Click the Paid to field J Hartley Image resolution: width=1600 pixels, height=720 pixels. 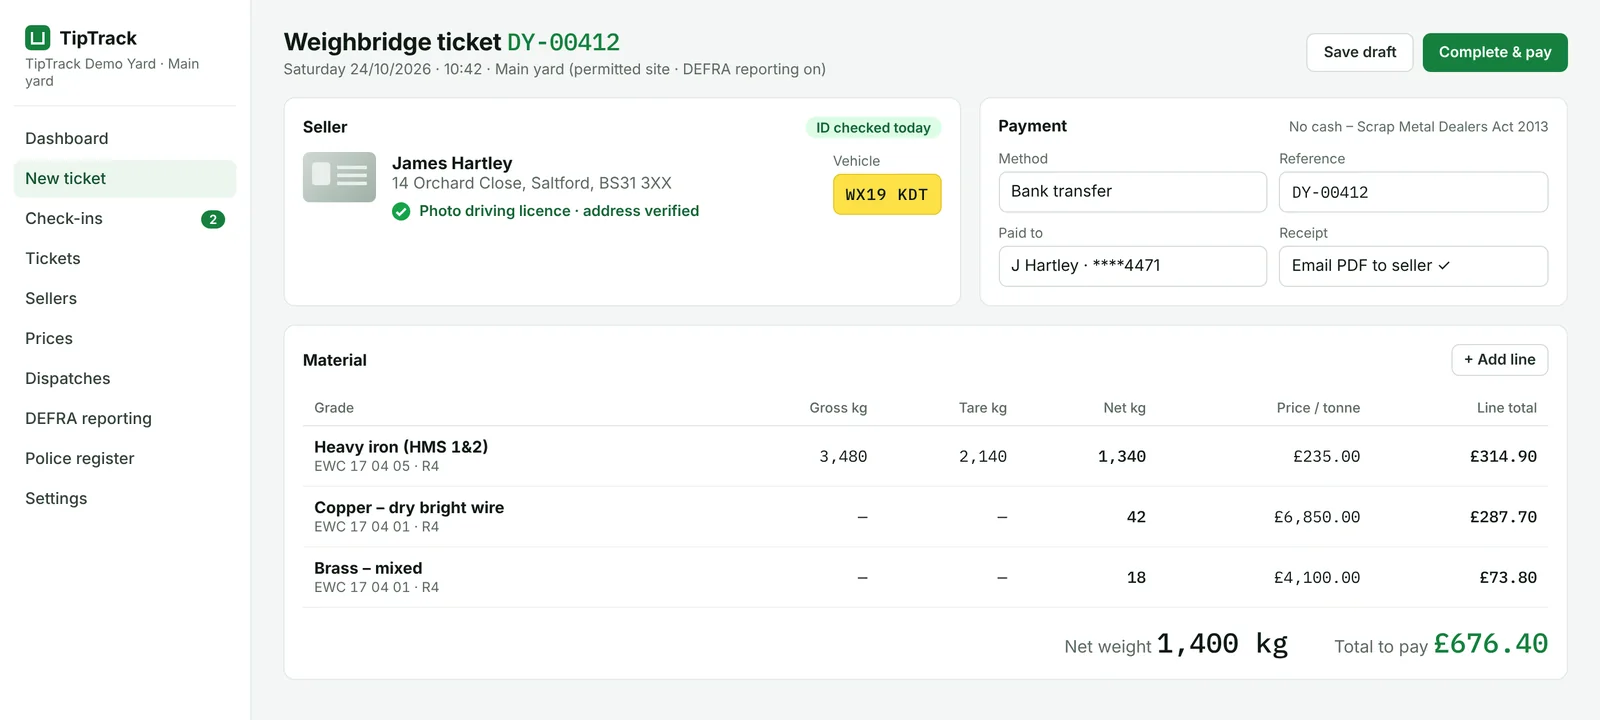point(1132,266)
